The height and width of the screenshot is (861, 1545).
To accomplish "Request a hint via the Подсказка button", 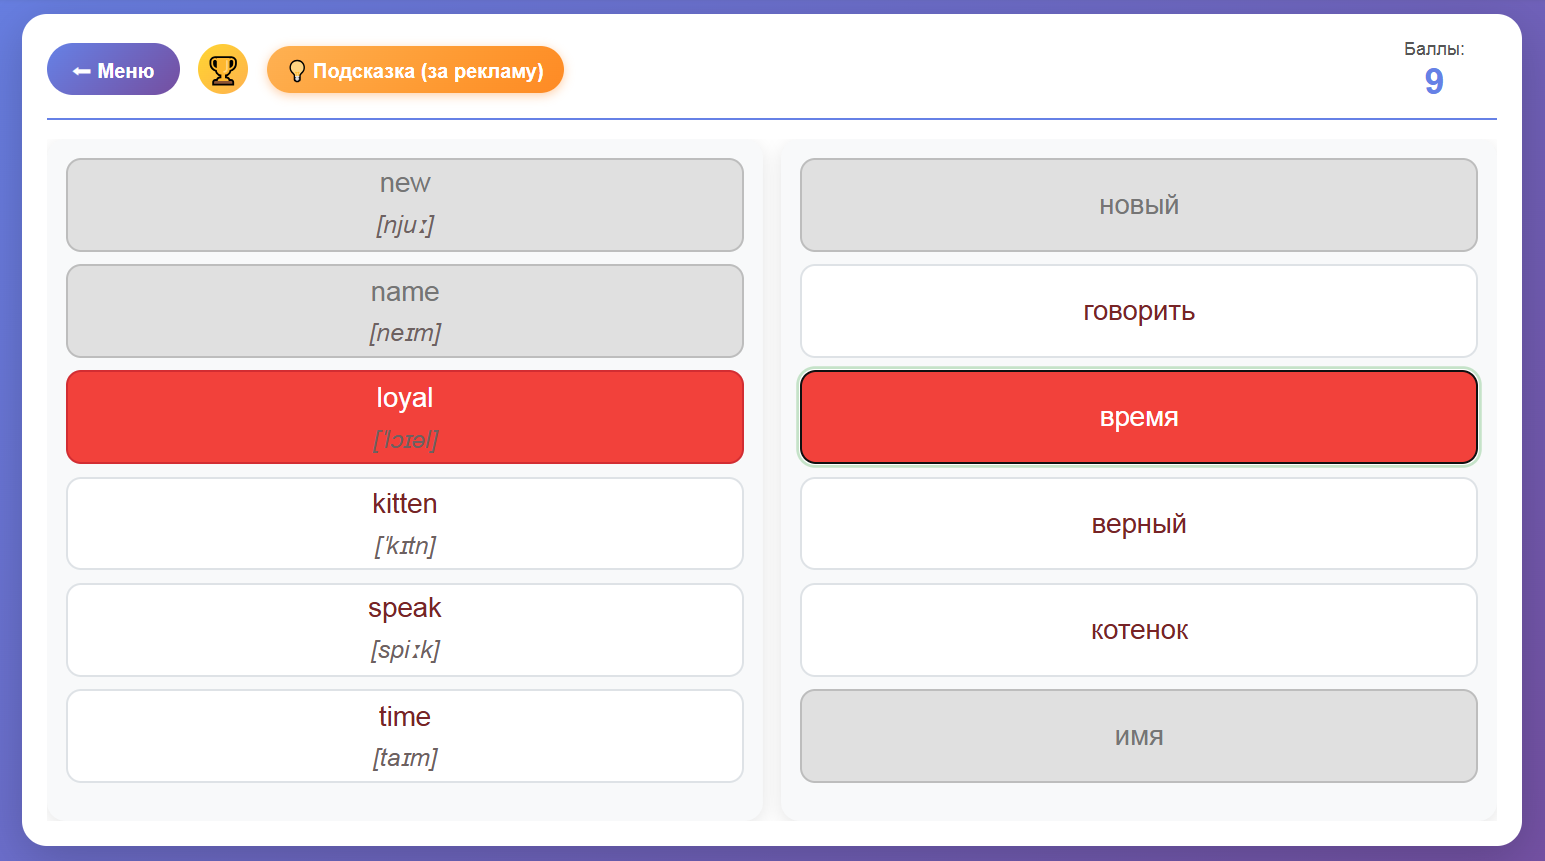I will coord(415,70).
